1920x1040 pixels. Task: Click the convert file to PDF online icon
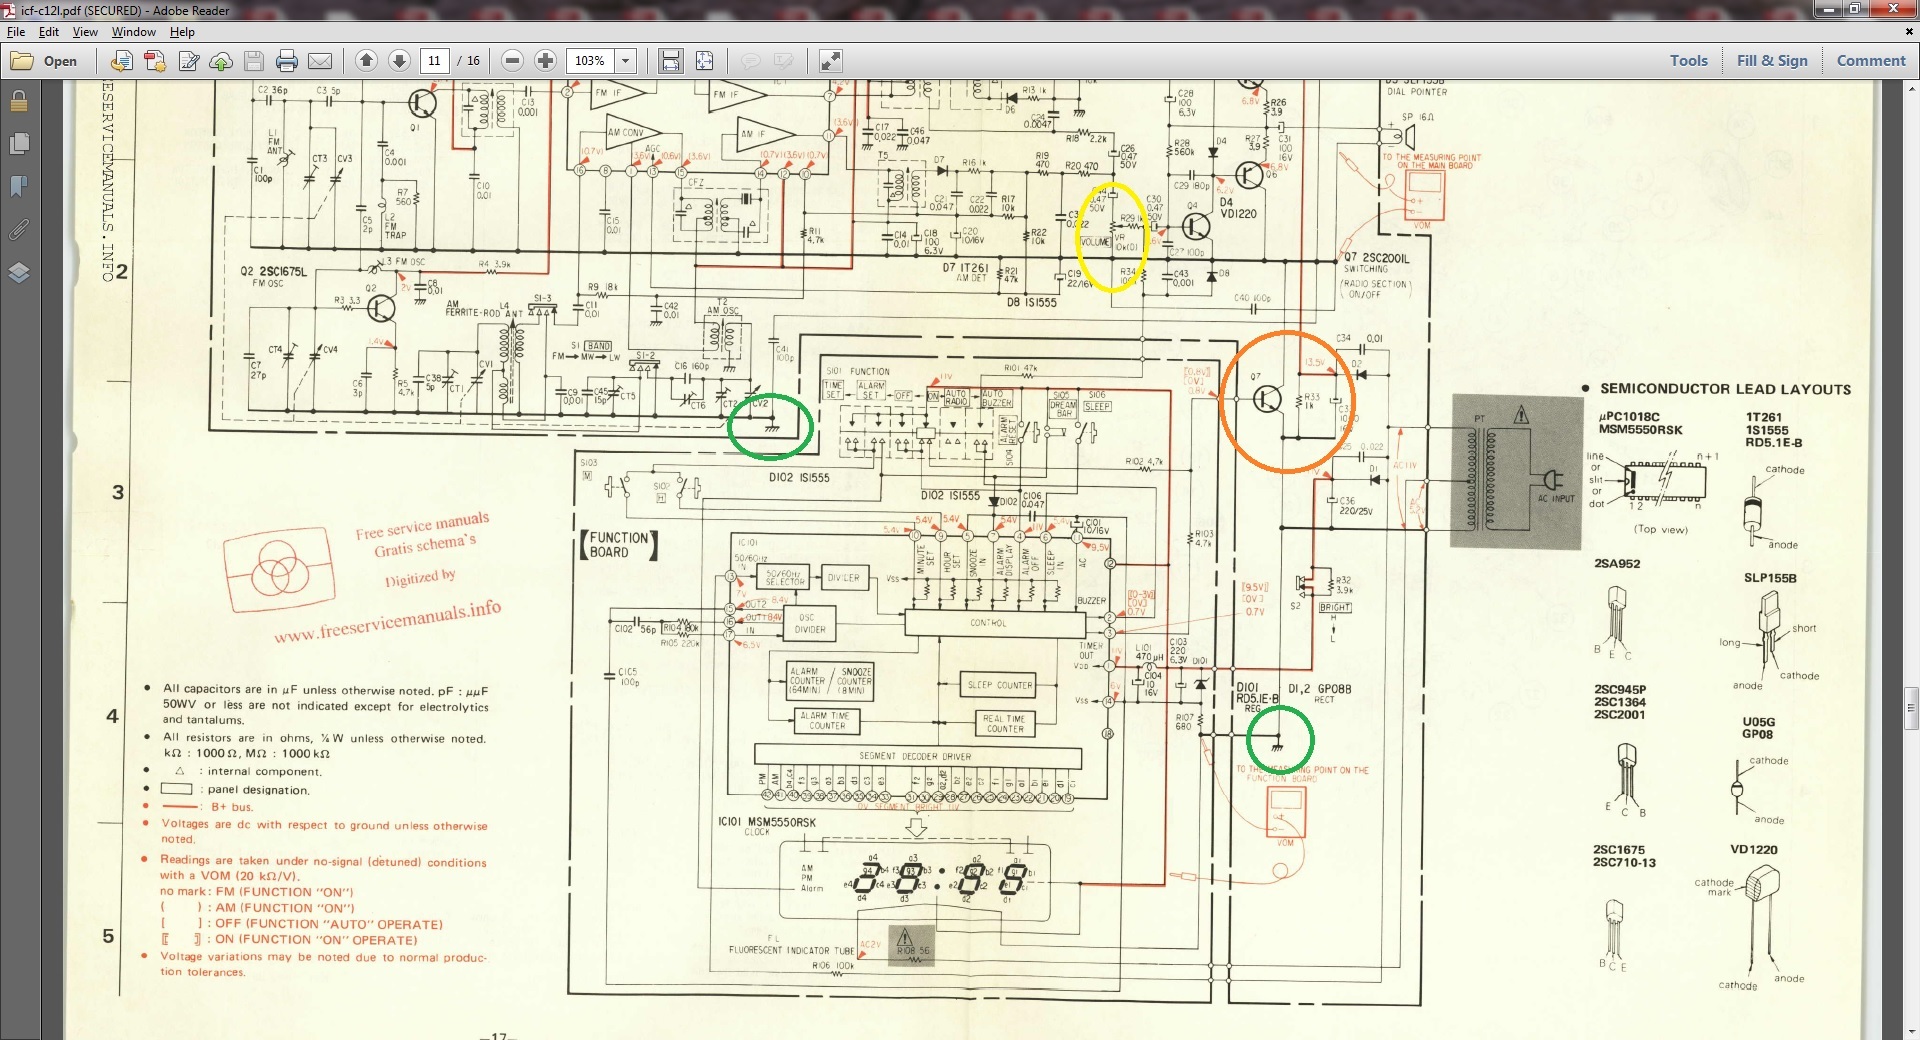tap(121, 61)
